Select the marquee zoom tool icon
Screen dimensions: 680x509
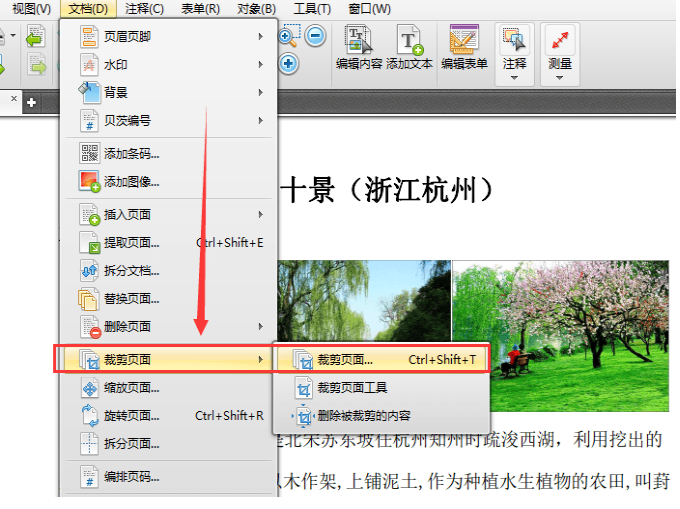click(x=289, y=36)
